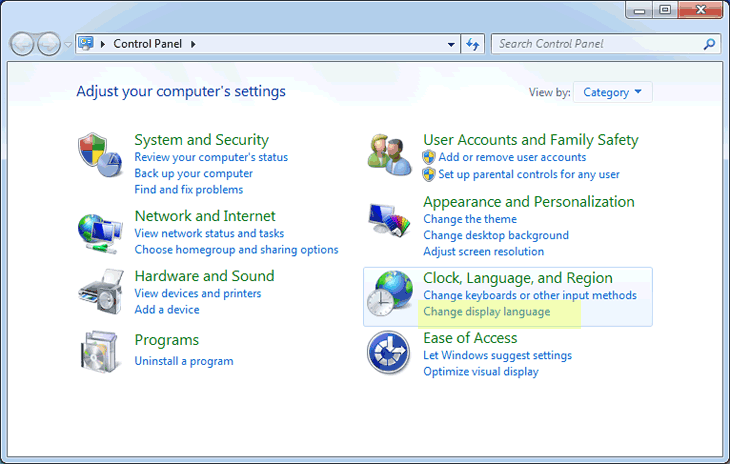This screenshot has width=730, height=464.
Task: Focus the Search Control Panel field
Action: (599, 44)
